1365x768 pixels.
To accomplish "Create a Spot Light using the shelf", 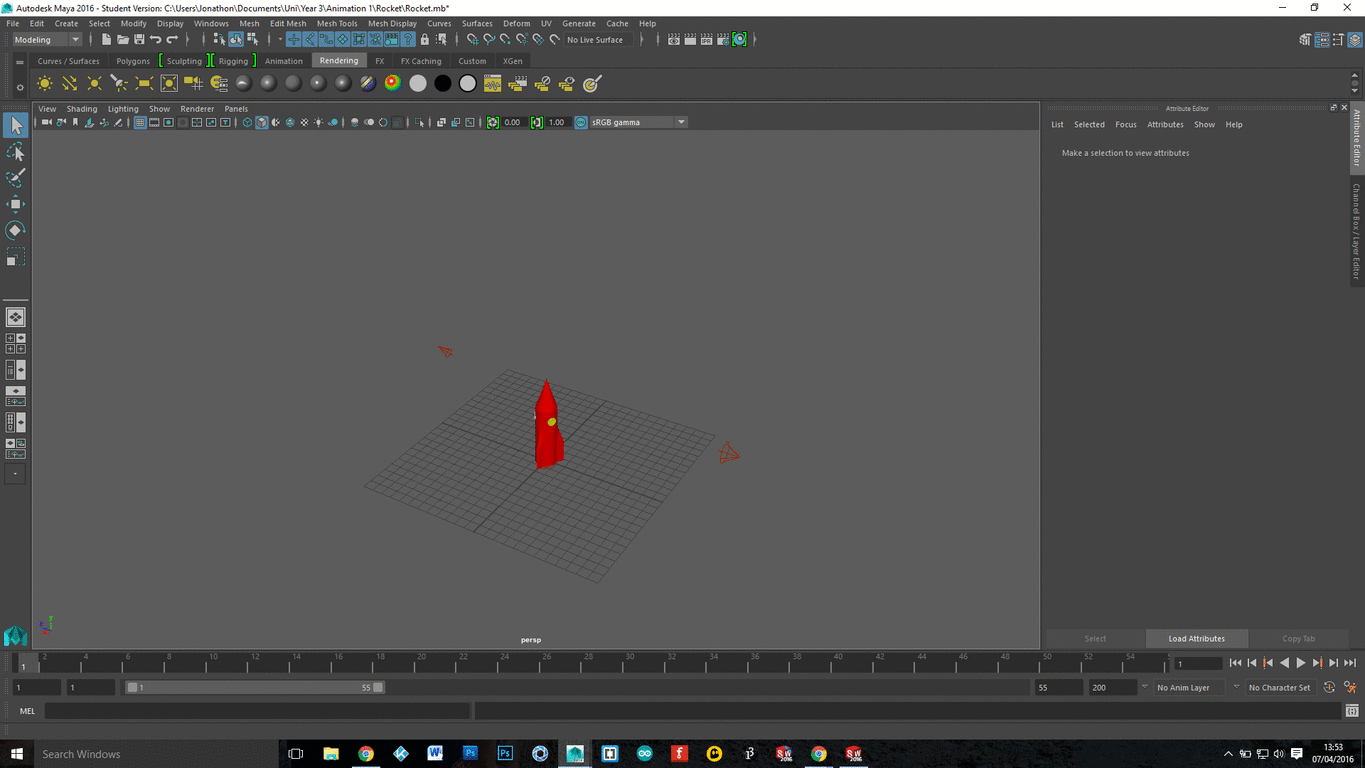I will 119,83.
